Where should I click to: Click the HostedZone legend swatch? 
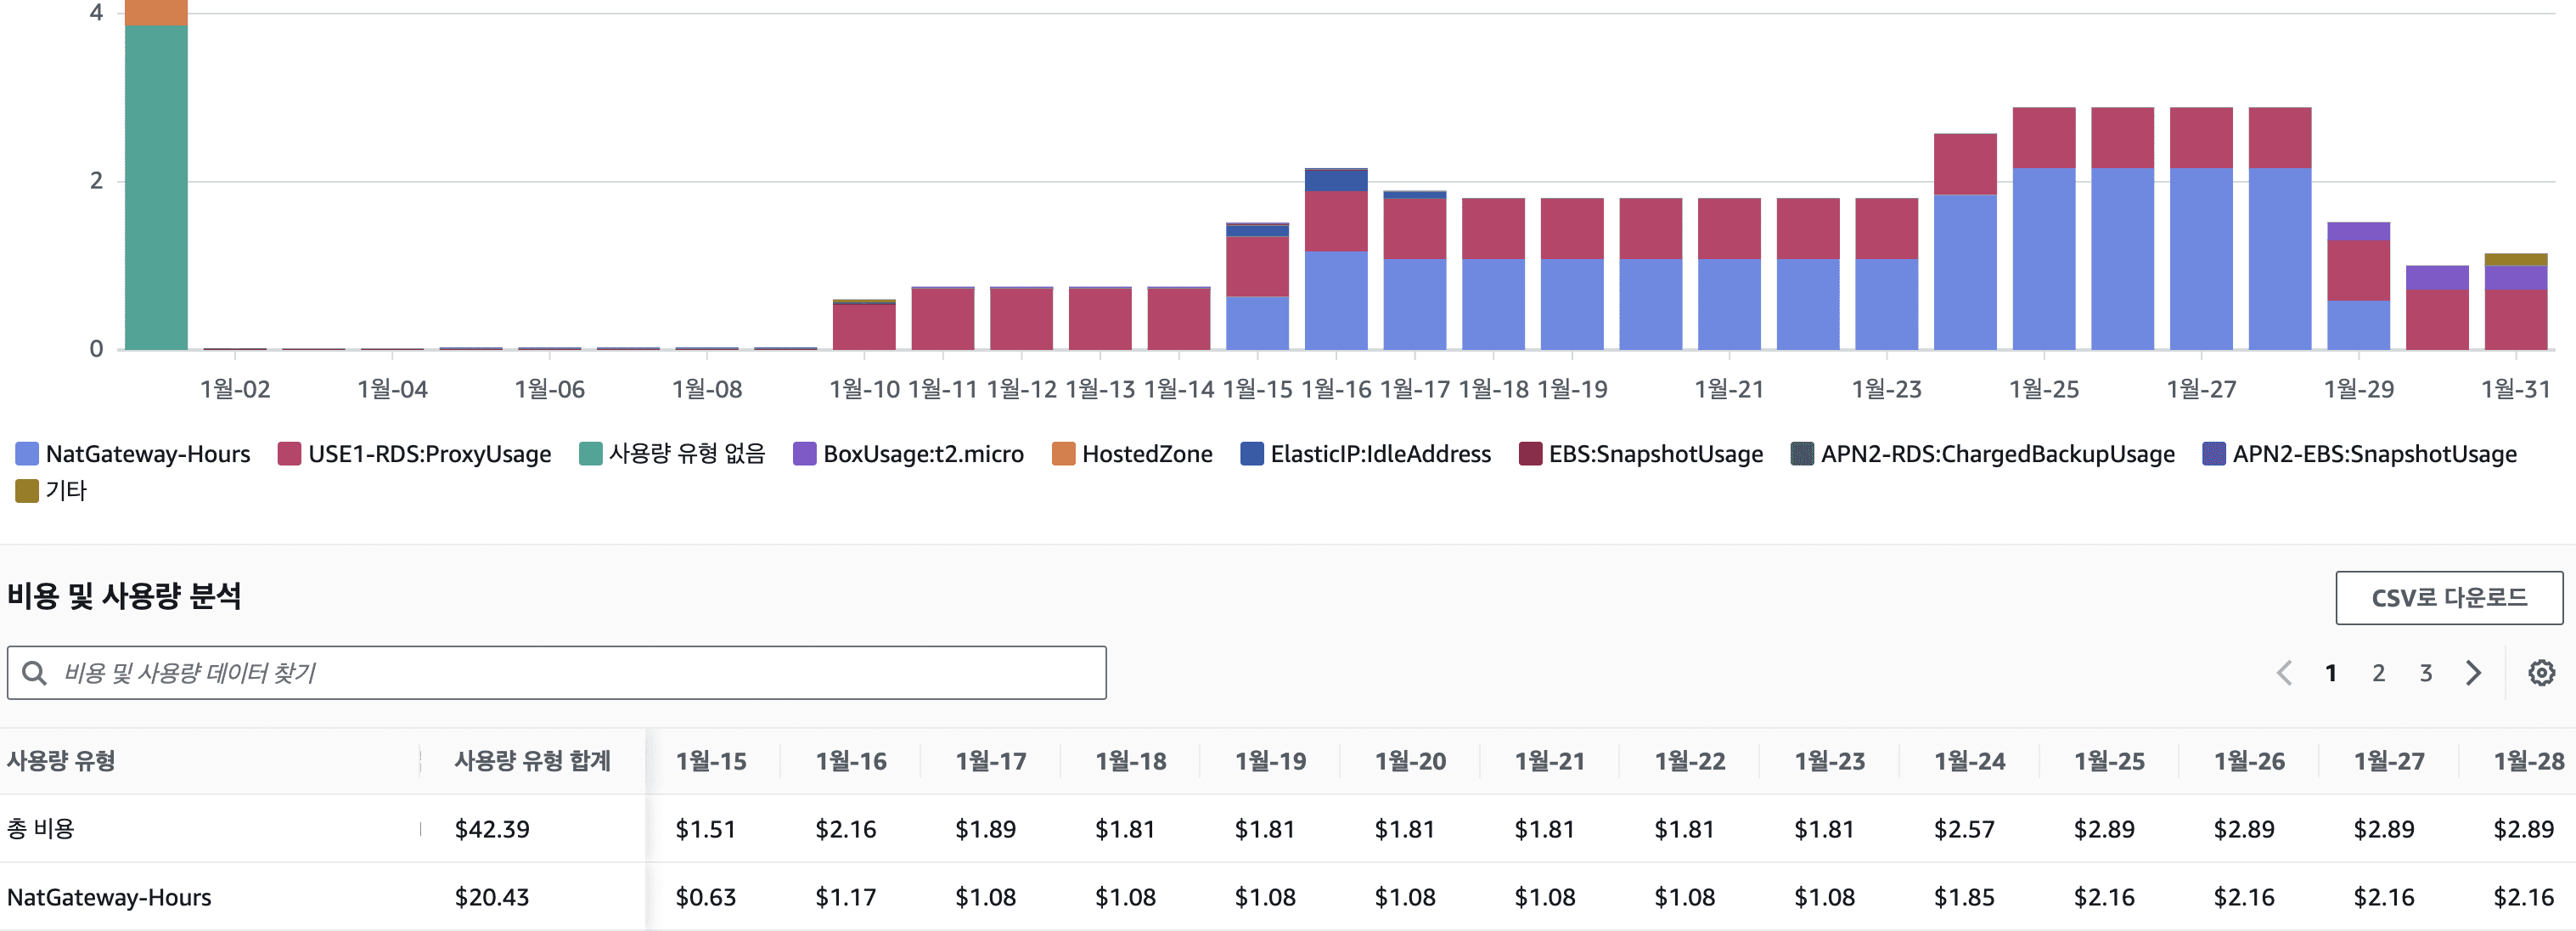point(1063,454)
